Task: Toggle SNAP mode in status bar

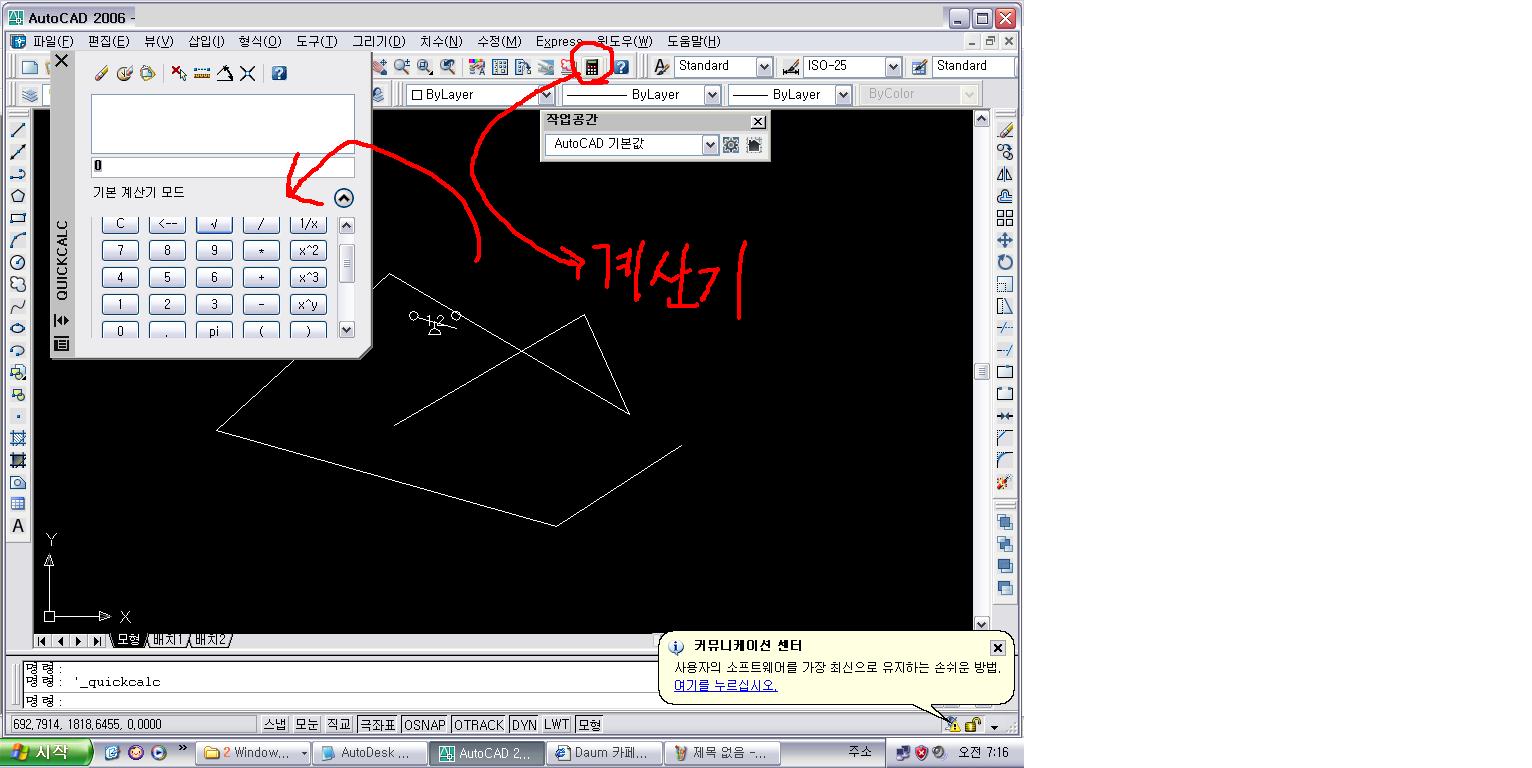Action: (x=275, y=725)
